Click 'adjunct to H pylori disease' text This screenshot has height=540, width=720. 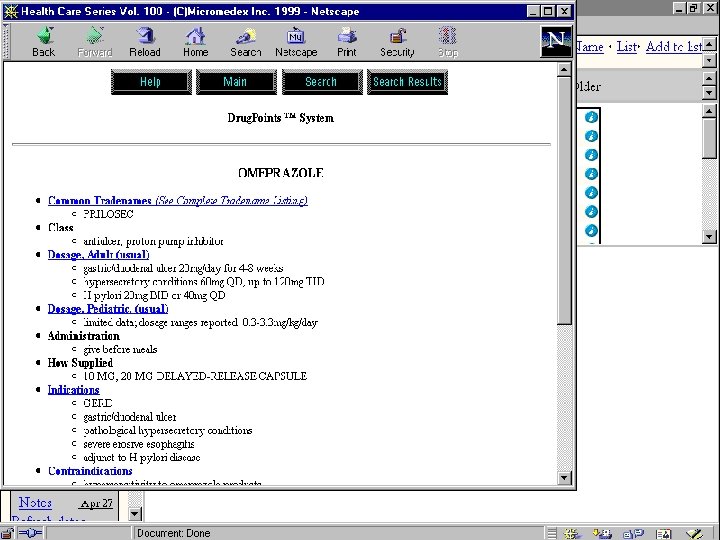click(142, 457)
